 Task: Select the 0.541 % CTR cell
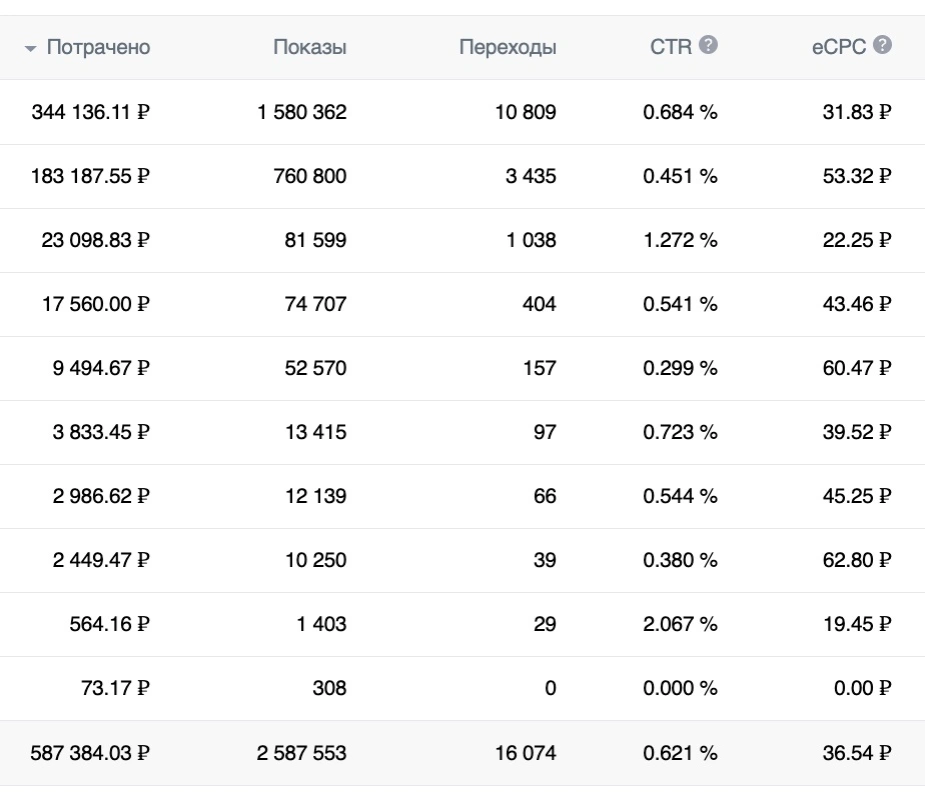[x=680, y=304]
